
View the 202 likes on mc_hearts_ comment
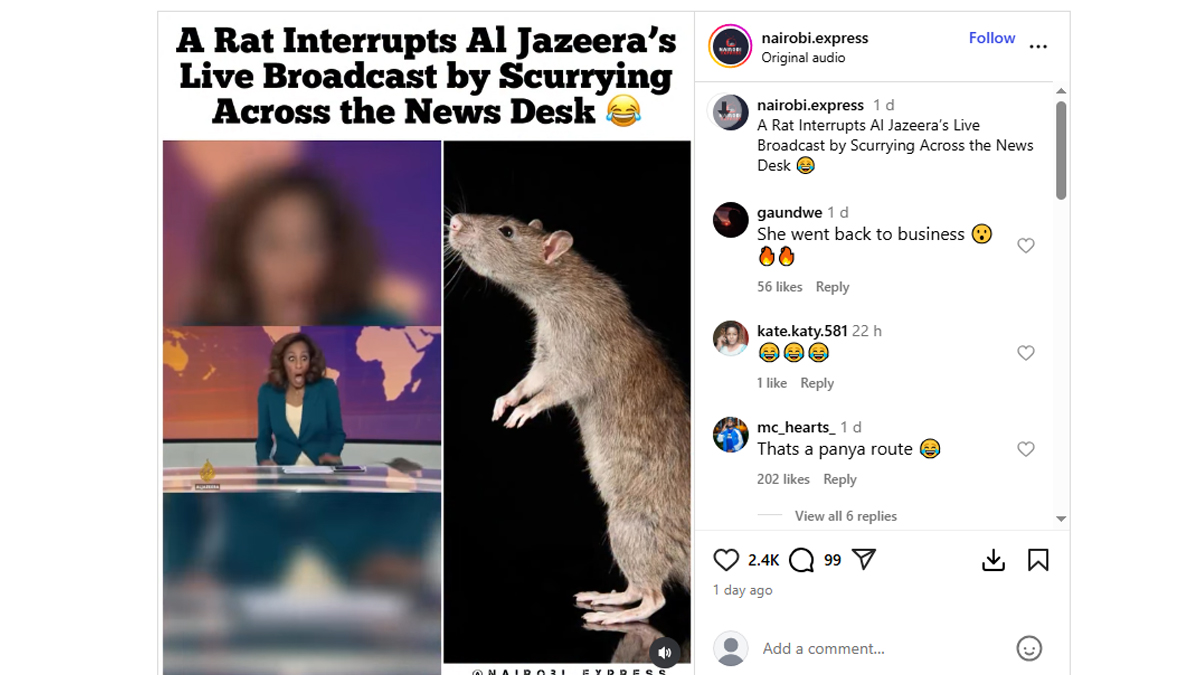click(783, 479)
